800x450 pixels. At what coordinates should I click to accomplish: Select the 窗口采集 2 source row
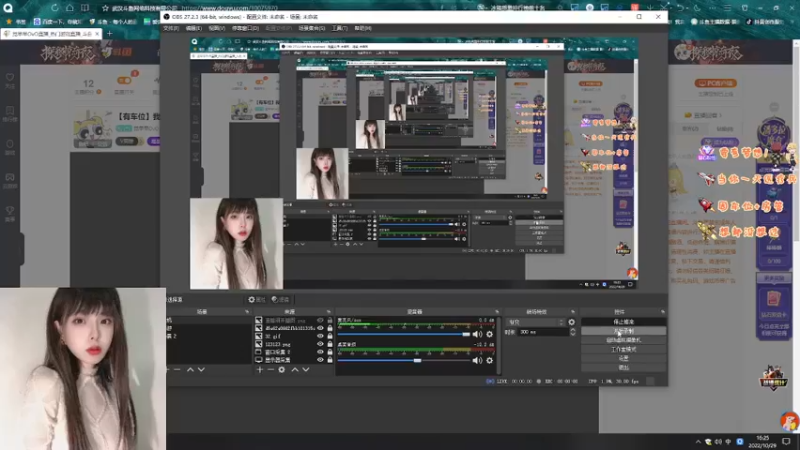click(x=293, y=352)
